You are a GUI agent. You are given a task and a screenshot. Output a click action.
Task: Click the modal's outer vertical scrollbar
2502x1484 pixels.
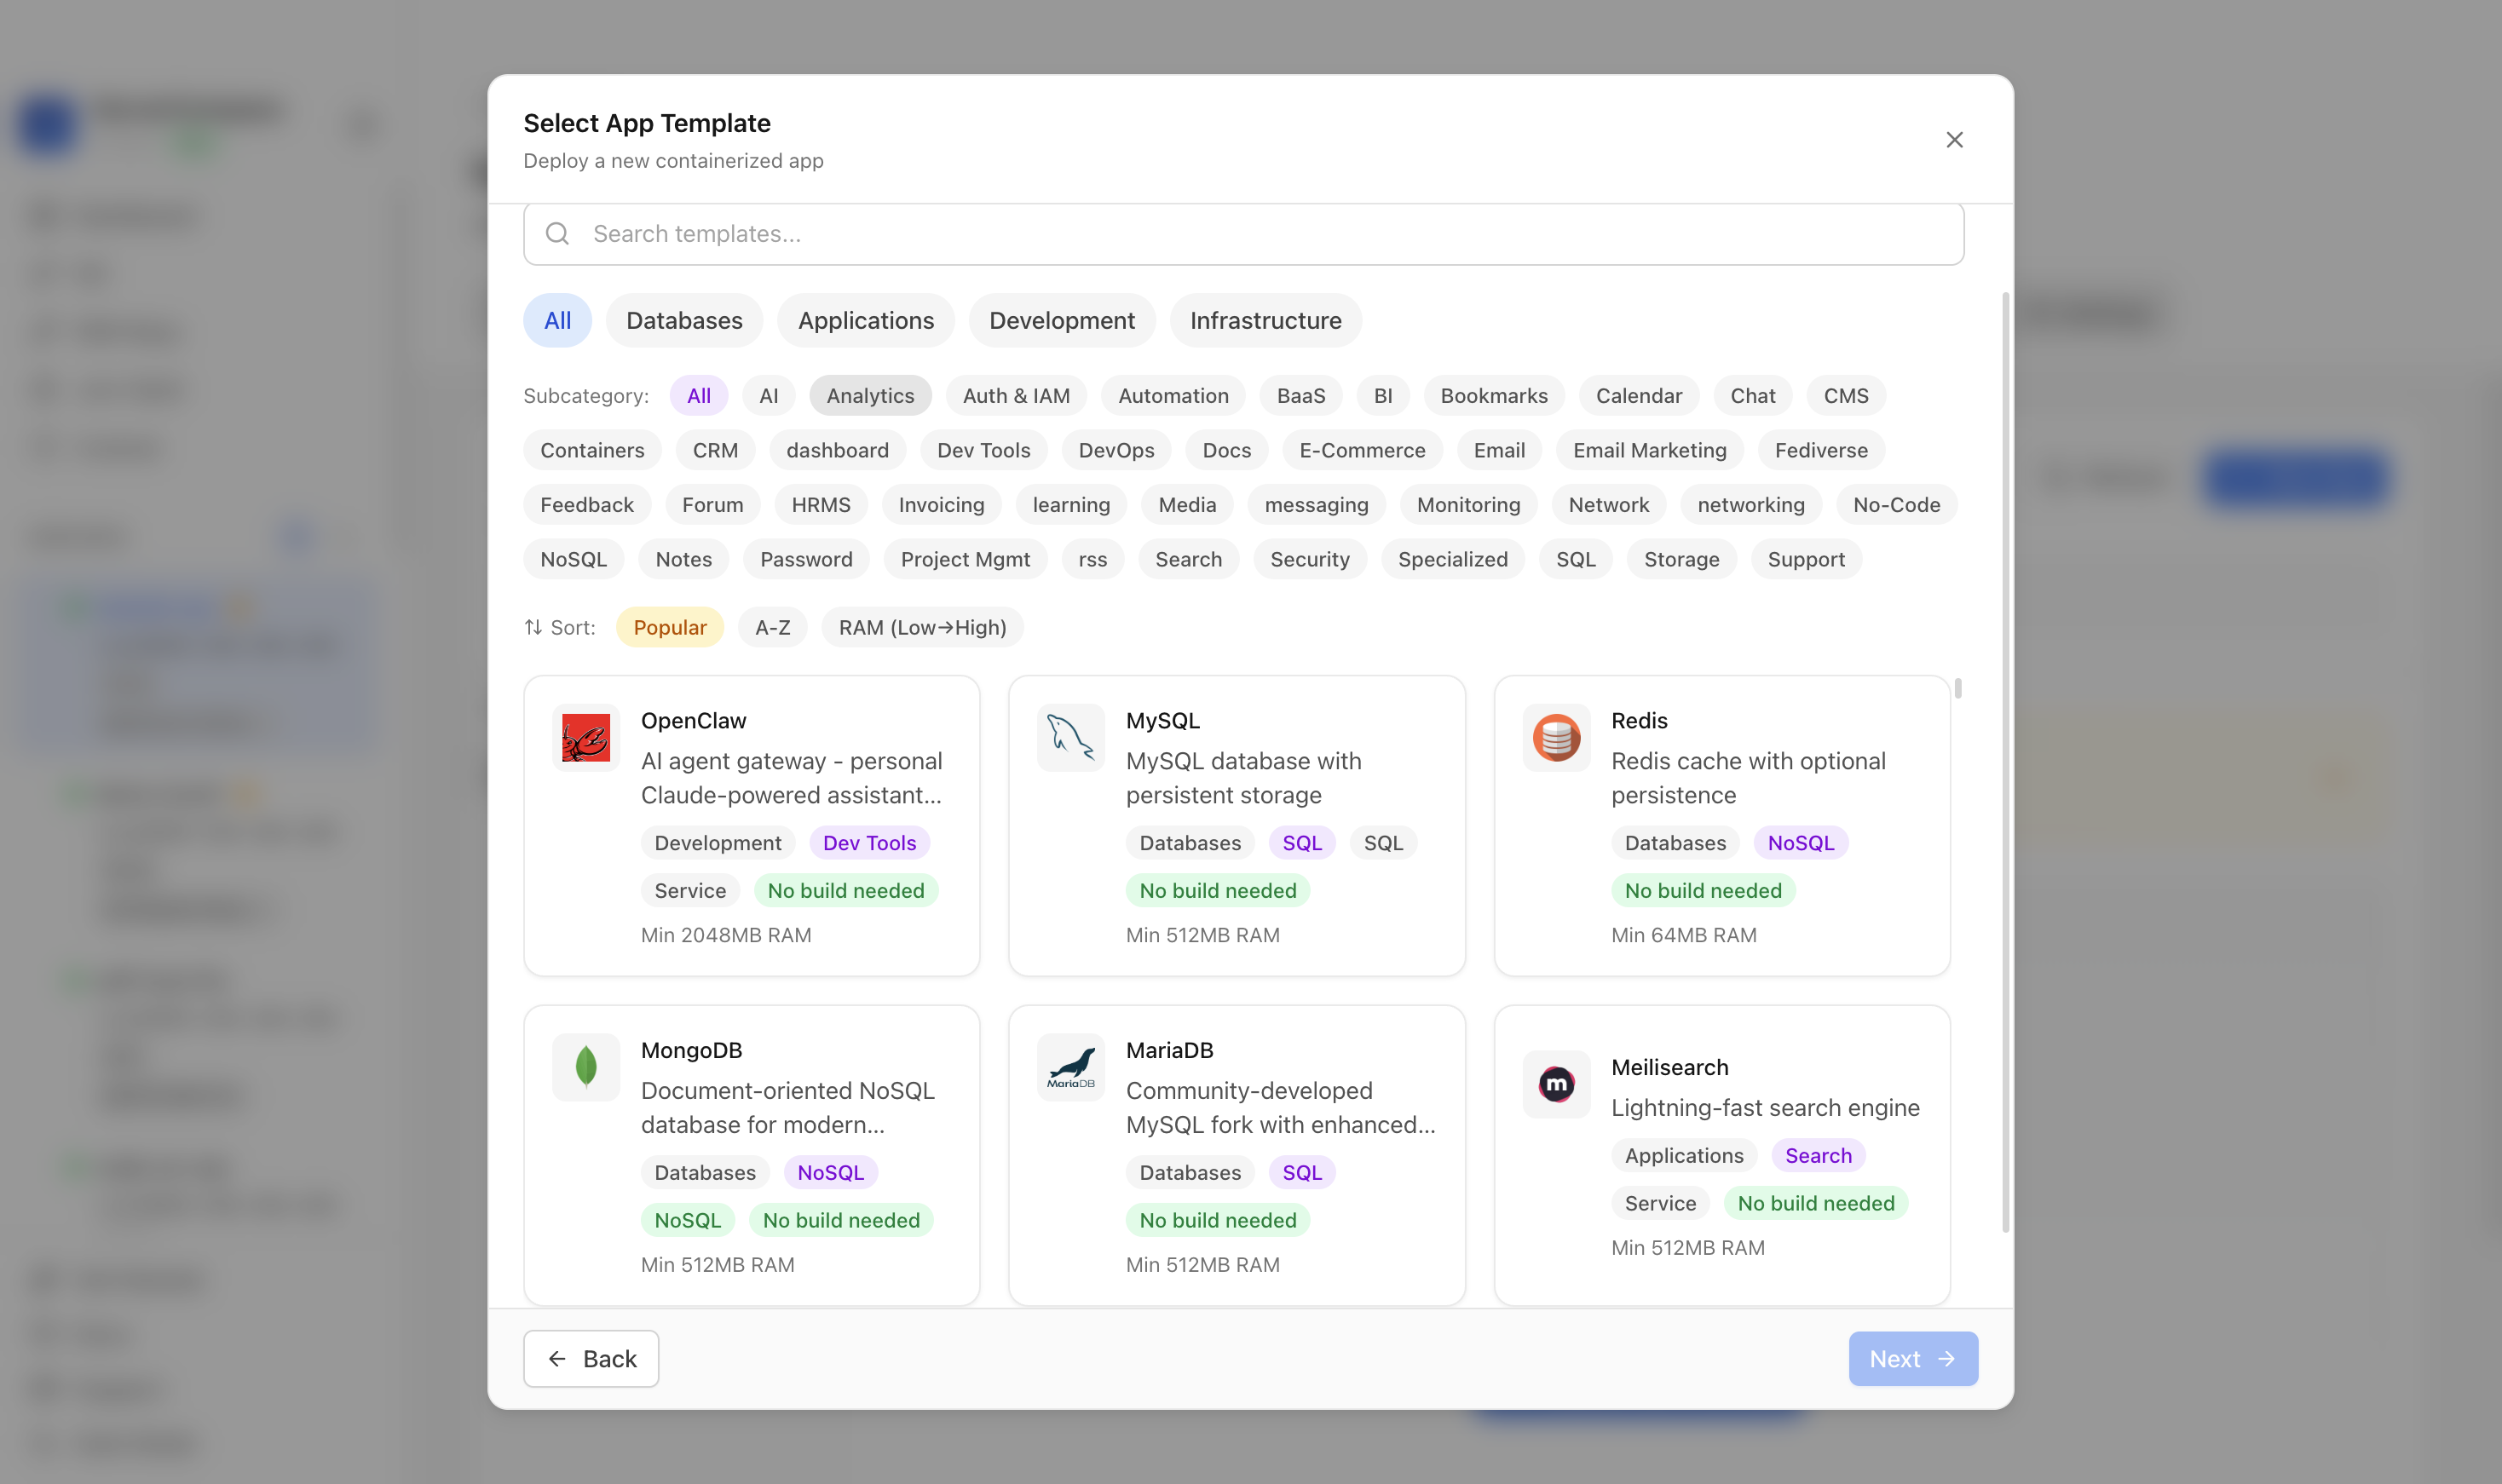tap(2004, 762)
